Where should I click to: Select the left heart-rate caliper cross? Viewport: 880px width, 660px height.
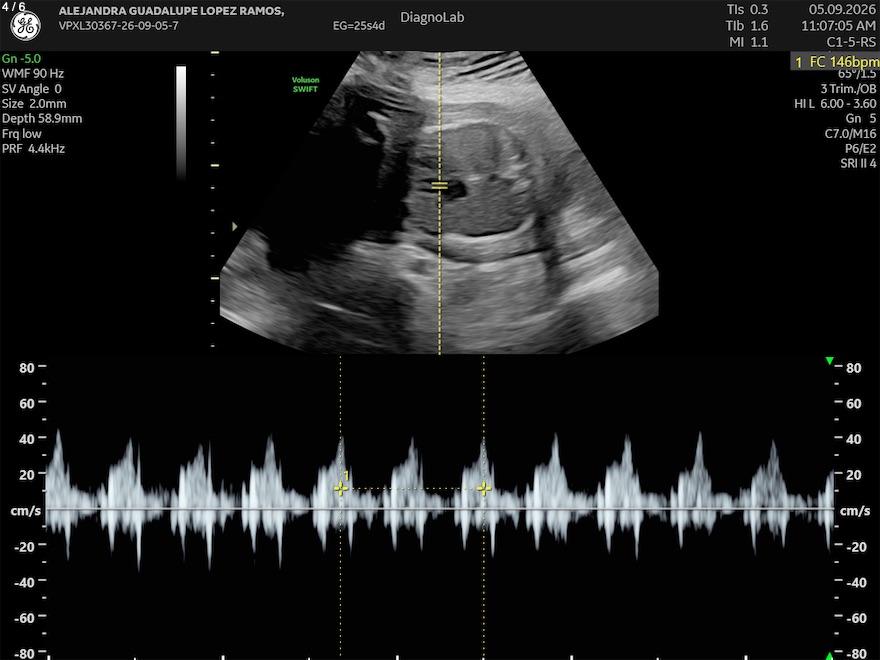point(341,489)
